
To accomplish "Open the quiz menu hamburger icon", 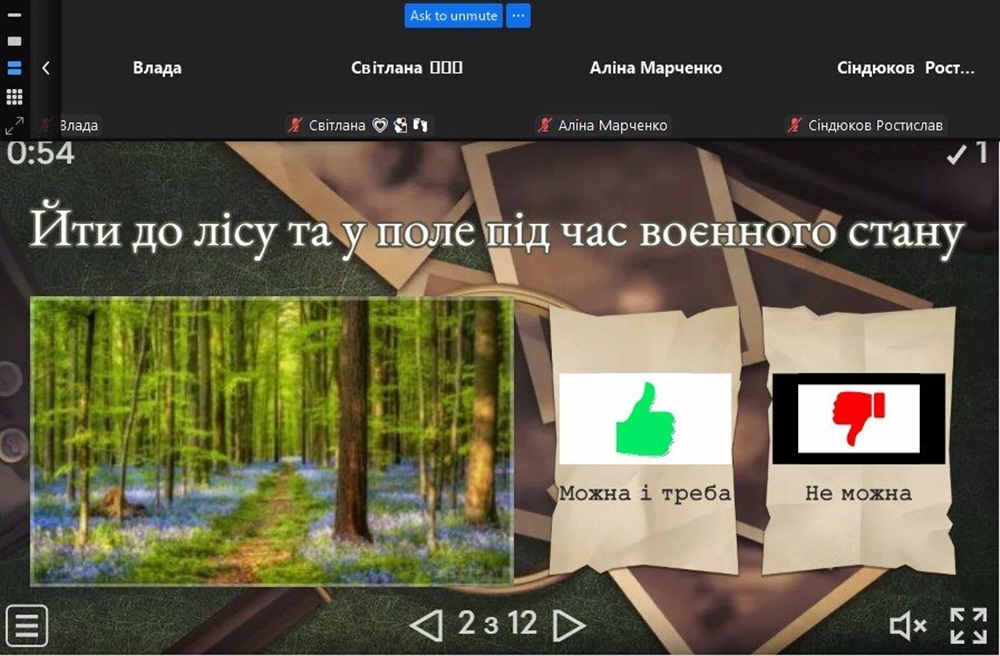I will click(x=26, y=625).
